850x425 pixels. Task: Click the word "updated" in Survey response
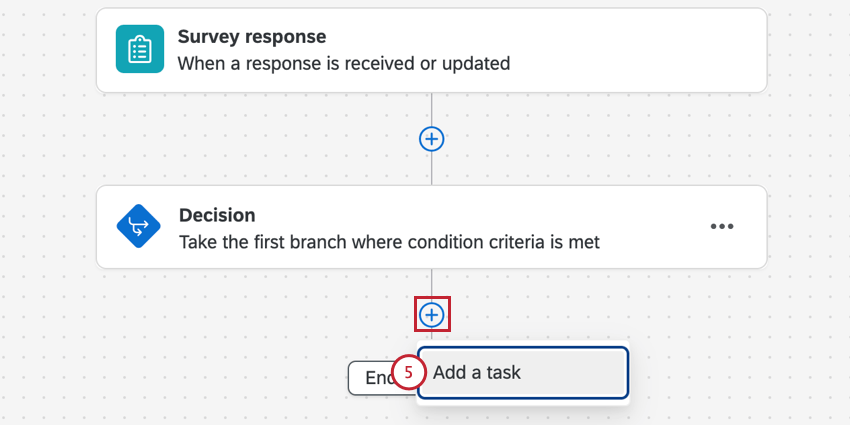[477, 64]
